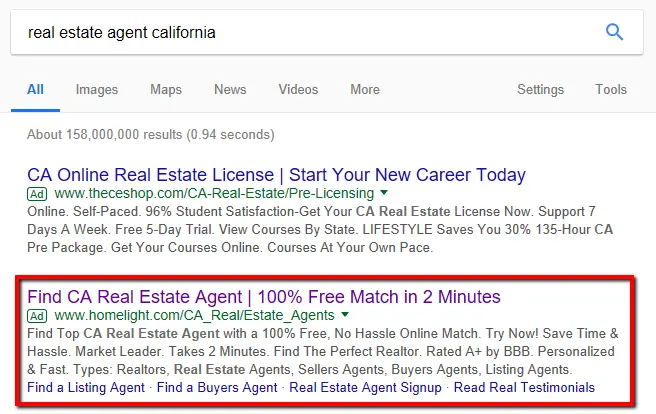Image resolution: width=656 pixels, height=414 pixels.
Task: Switch to the Maps tab
Action: [166, 90]
